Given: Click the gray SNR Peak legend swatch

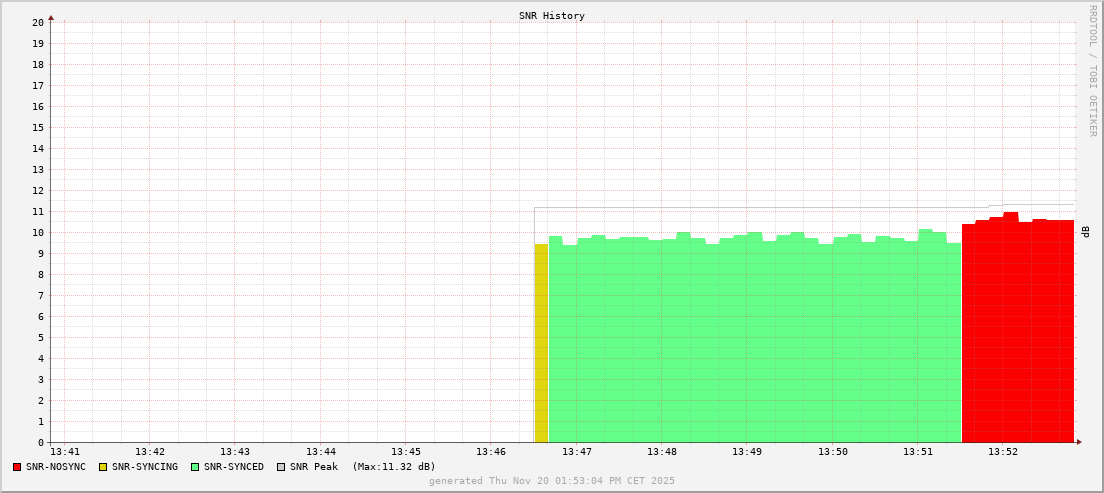Looking at the screenshot, I should point(281,467).
